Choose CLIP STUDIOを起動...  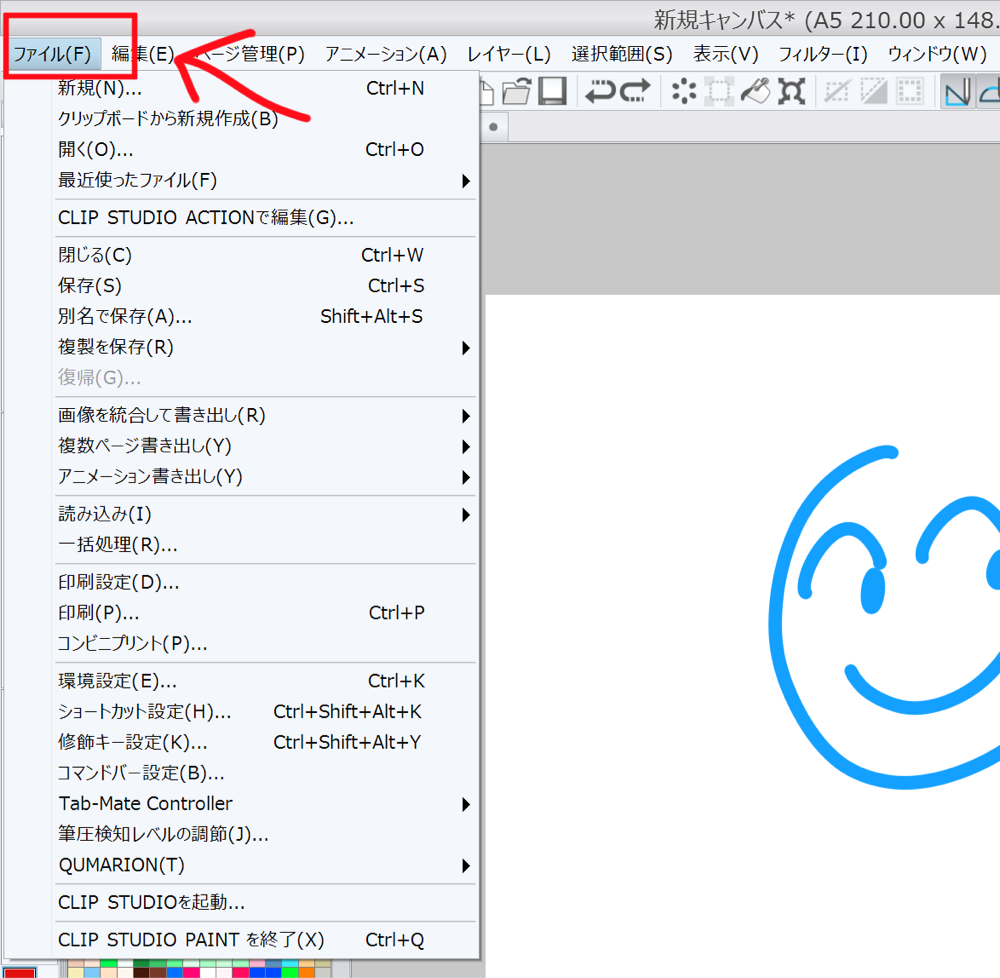pyautogui.click(x=266, y=903)
